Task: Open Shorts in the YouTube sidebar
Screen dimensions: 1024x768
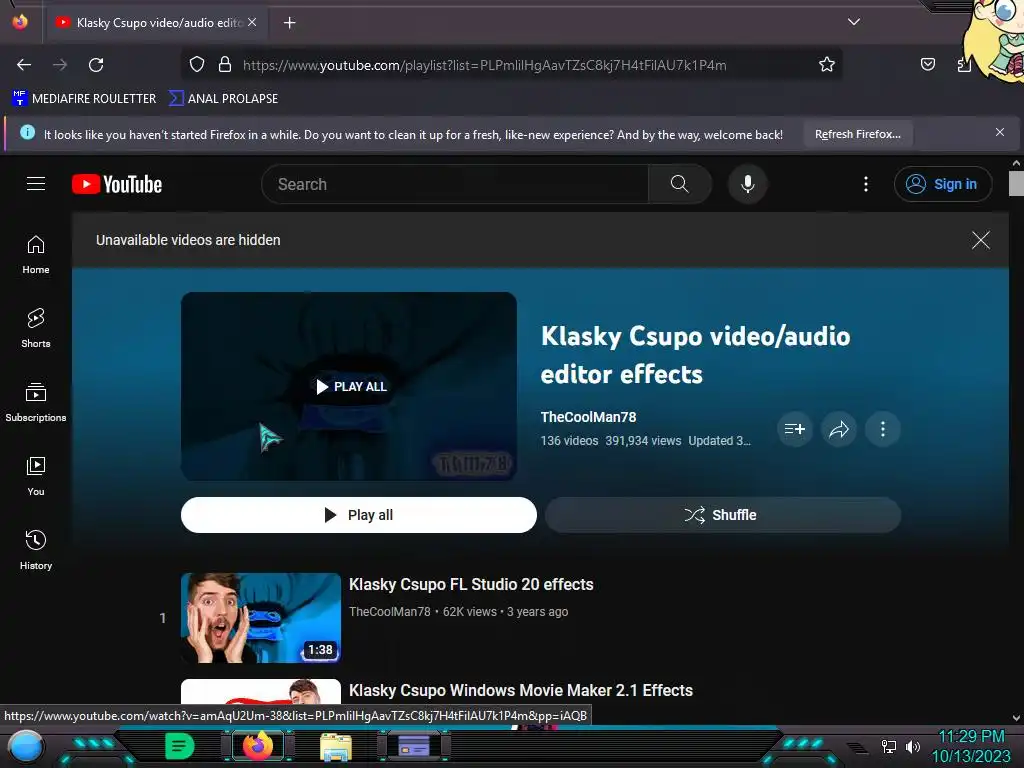Action: point(36,328)
